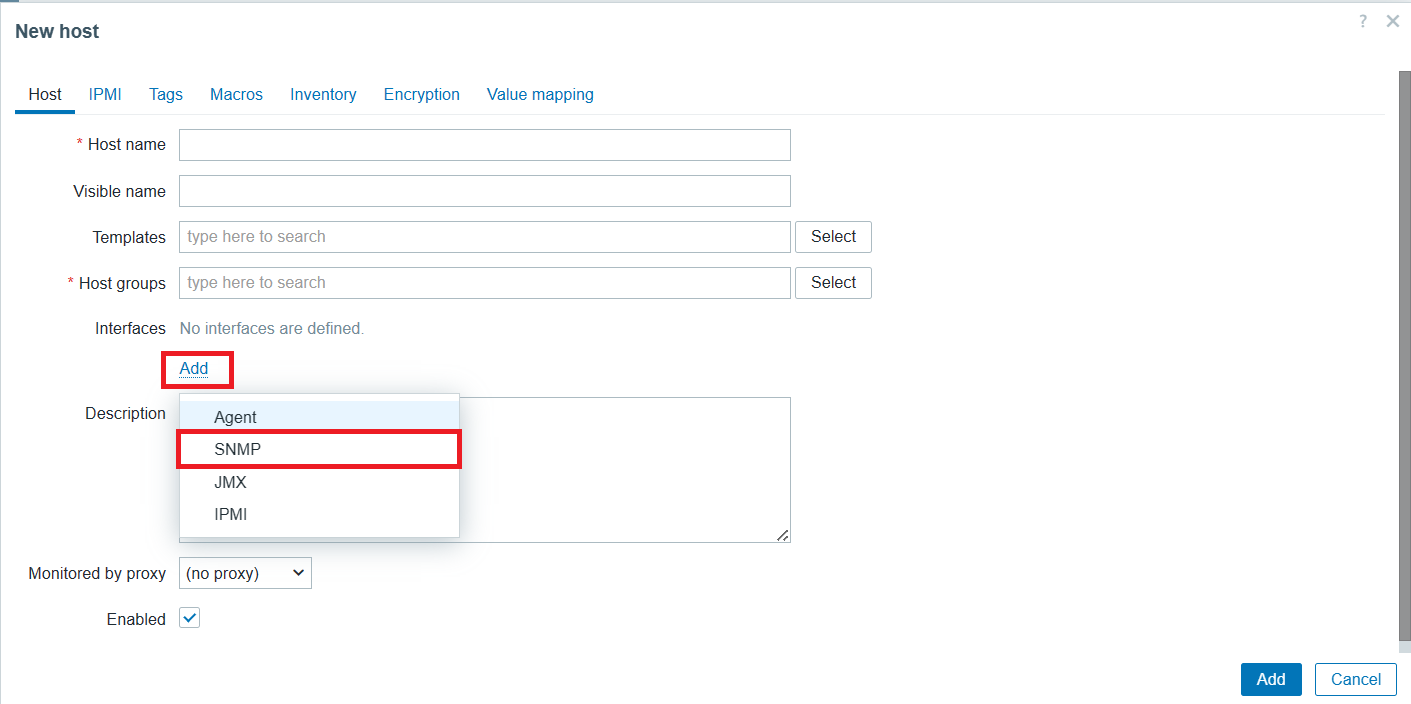Click Add to create the host
Screen dimensions: 1411x704
tap(1270, 679)
